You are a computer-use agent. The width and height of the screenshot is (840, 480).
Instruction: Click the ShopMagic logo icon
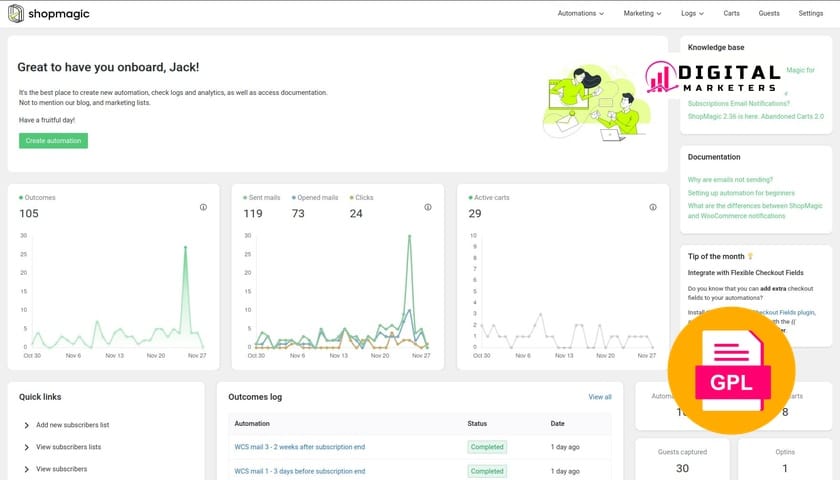(17, 13)
